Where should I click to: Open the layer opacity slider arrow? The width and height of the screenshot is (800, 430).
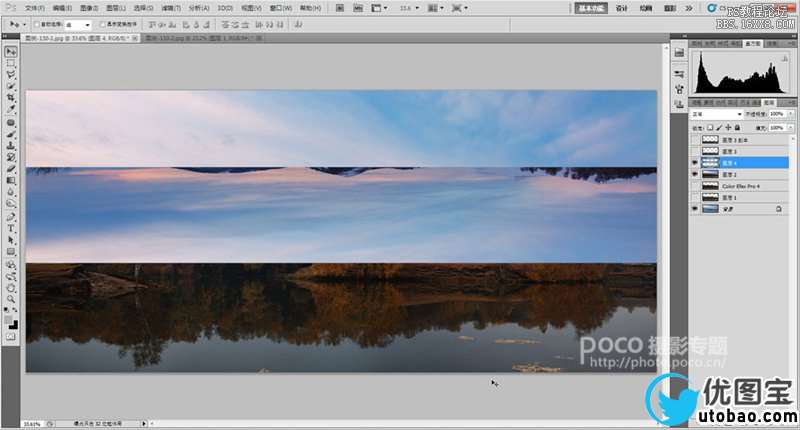click(791, 114)
